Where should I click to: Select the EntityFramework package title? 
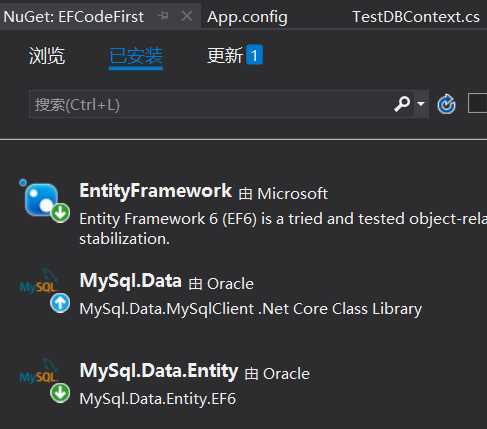(x=155, y=191)
